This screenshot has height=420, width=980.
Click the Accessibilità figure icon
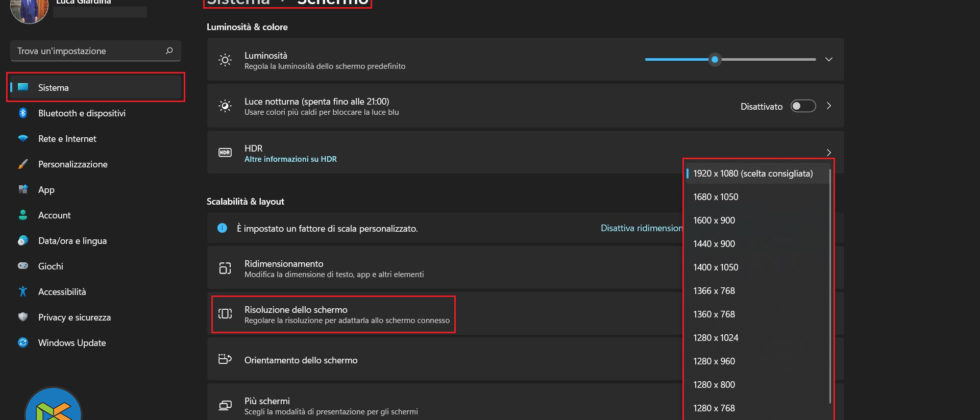coord(23,292)
